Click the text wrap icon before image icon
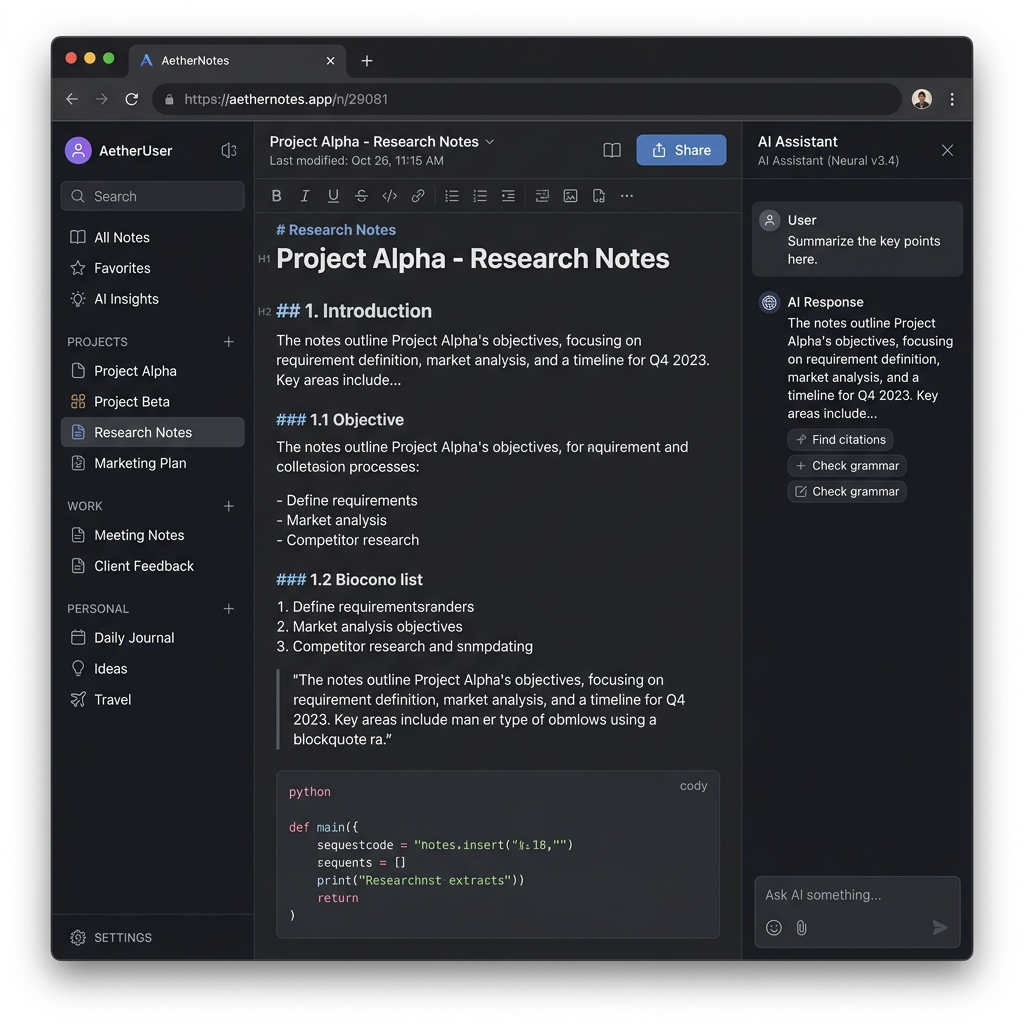The height and width of the screenshot is (1024, 1024). point(541,196)
